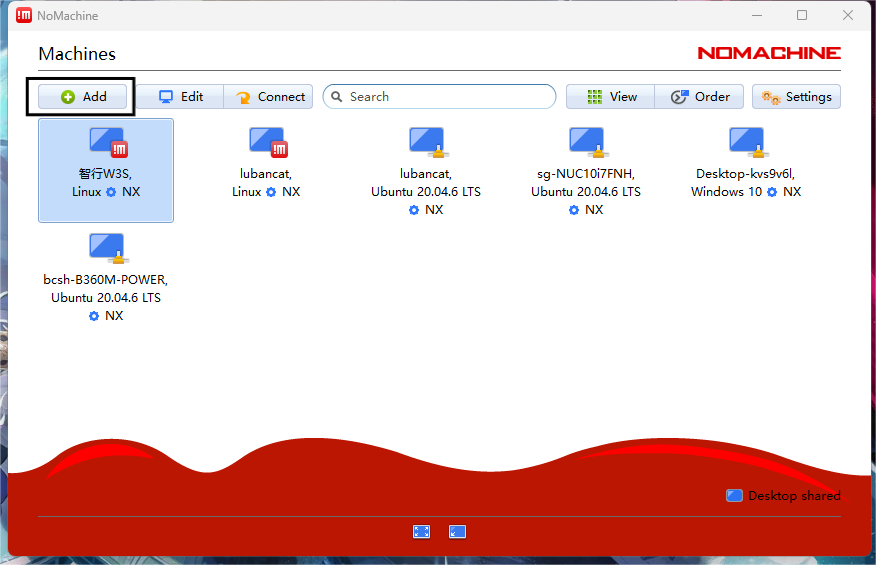Click the Add machine button
The height and width of the screenshot is (565, 876).
(x=83, y=97)
